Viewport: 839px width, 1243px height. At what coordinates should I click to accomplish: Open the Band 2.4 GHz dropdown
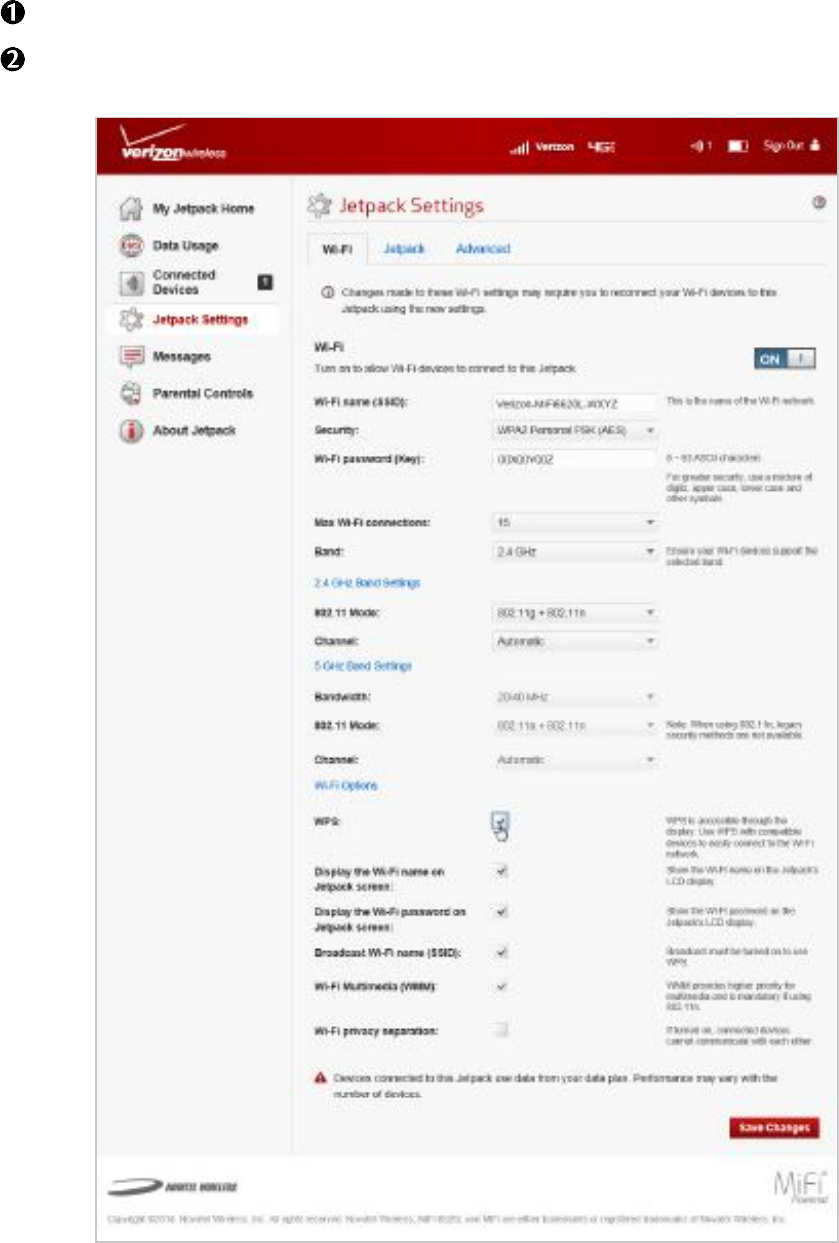pos(574,551)
